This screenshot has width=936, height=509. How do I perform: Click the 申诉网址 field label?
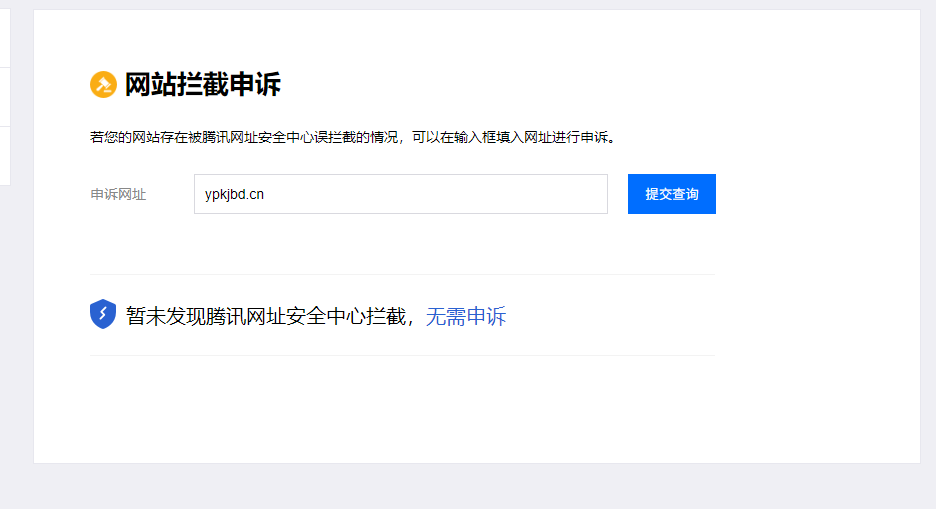tap(118, 195)
